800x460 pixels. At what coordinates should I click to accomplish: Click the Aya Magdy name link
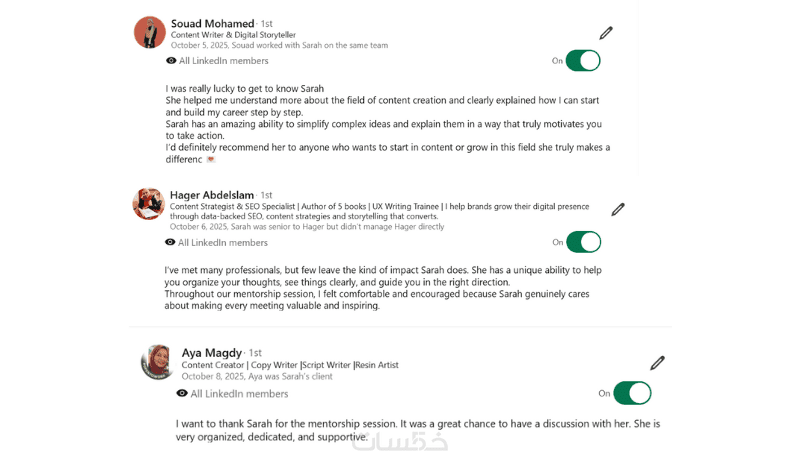pyautogui.click(x=212, y=353)
